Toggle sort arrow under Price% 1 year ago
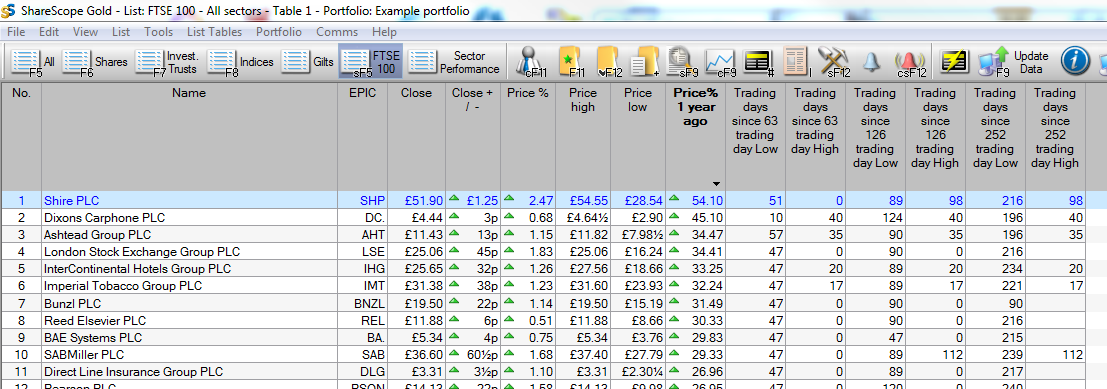 coord(717,184)
